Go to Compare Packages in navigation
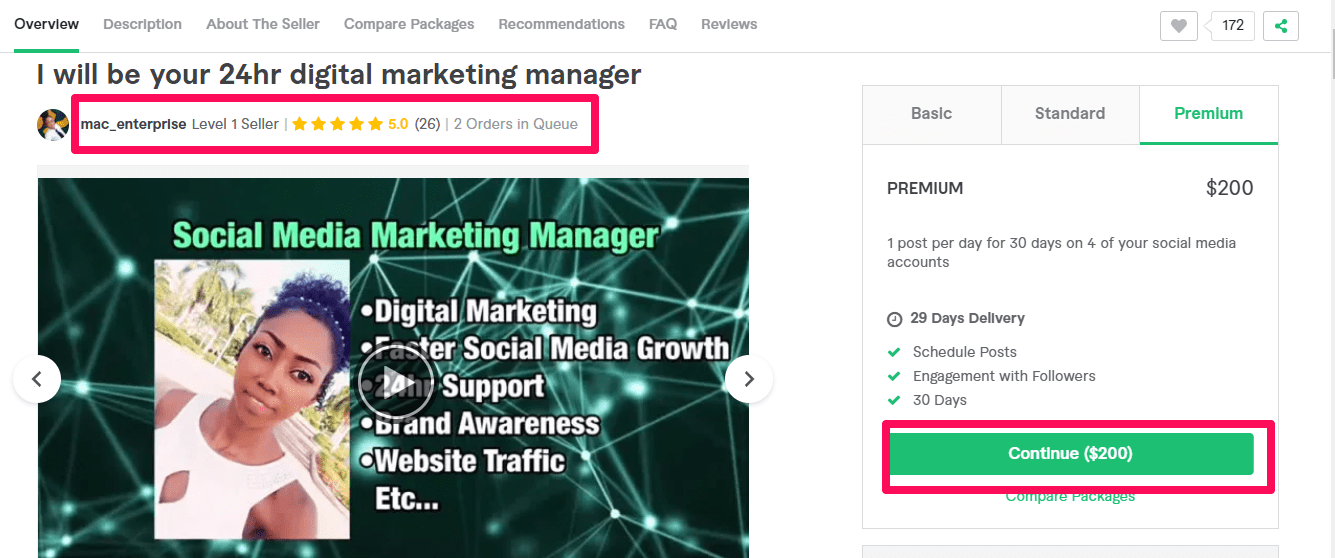 pyautogui.click(x=409, y=24)
